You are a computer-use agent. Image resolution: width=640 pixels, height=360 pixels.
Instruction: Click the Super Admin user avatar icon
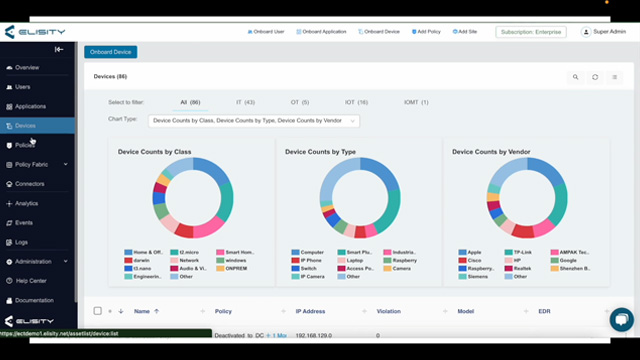click(x=586, y=32)
